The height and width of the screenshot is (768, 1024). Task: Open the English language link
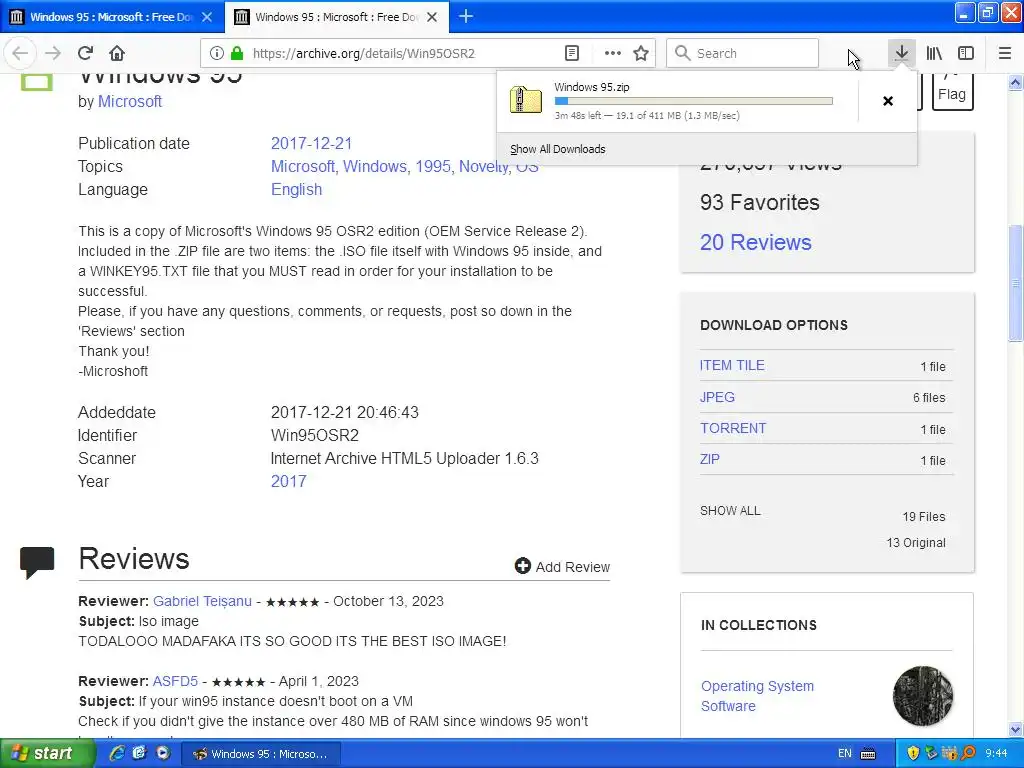[296, 189]
